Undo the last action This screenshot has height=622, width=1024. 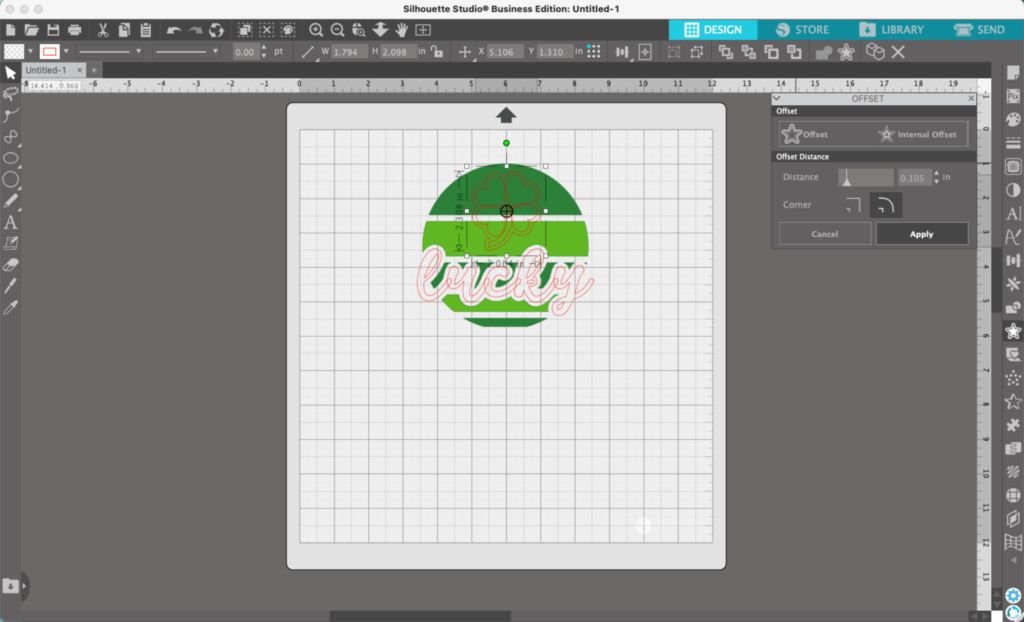point(174,30)
